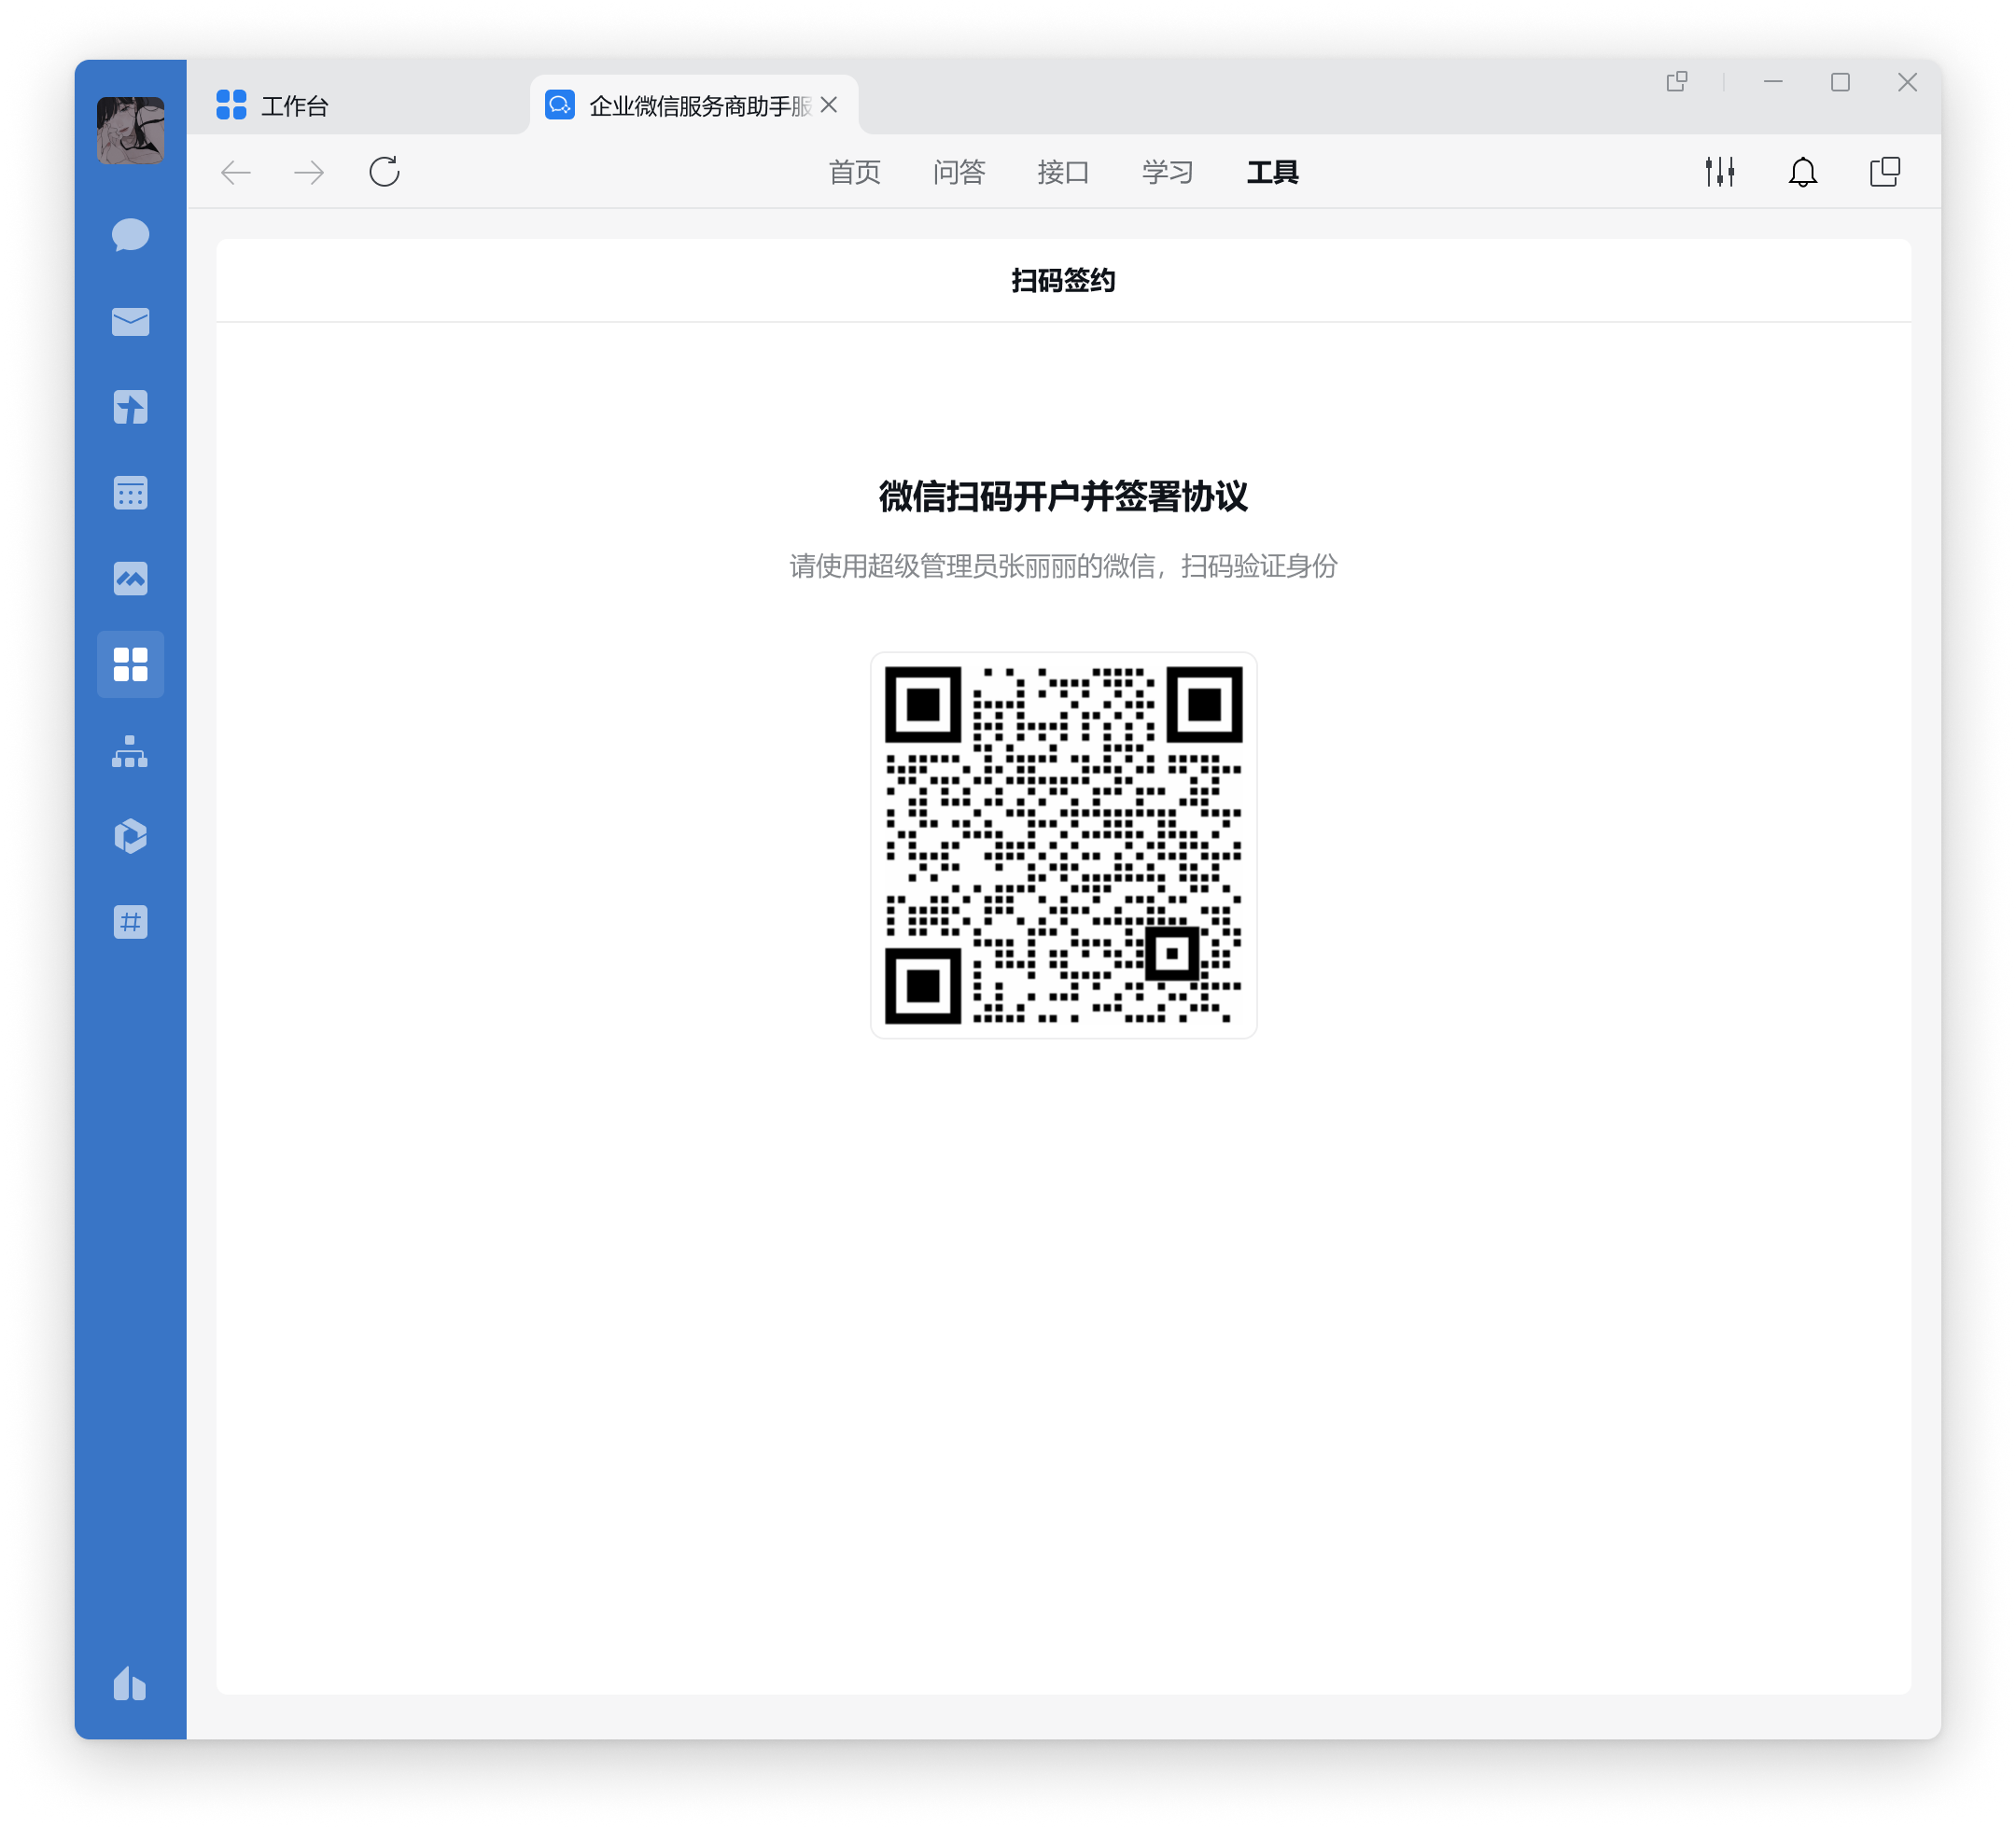Click the 微信扫码开户并签署协议 heading
The image size is (2016, 1829).
pos(1063,496)
